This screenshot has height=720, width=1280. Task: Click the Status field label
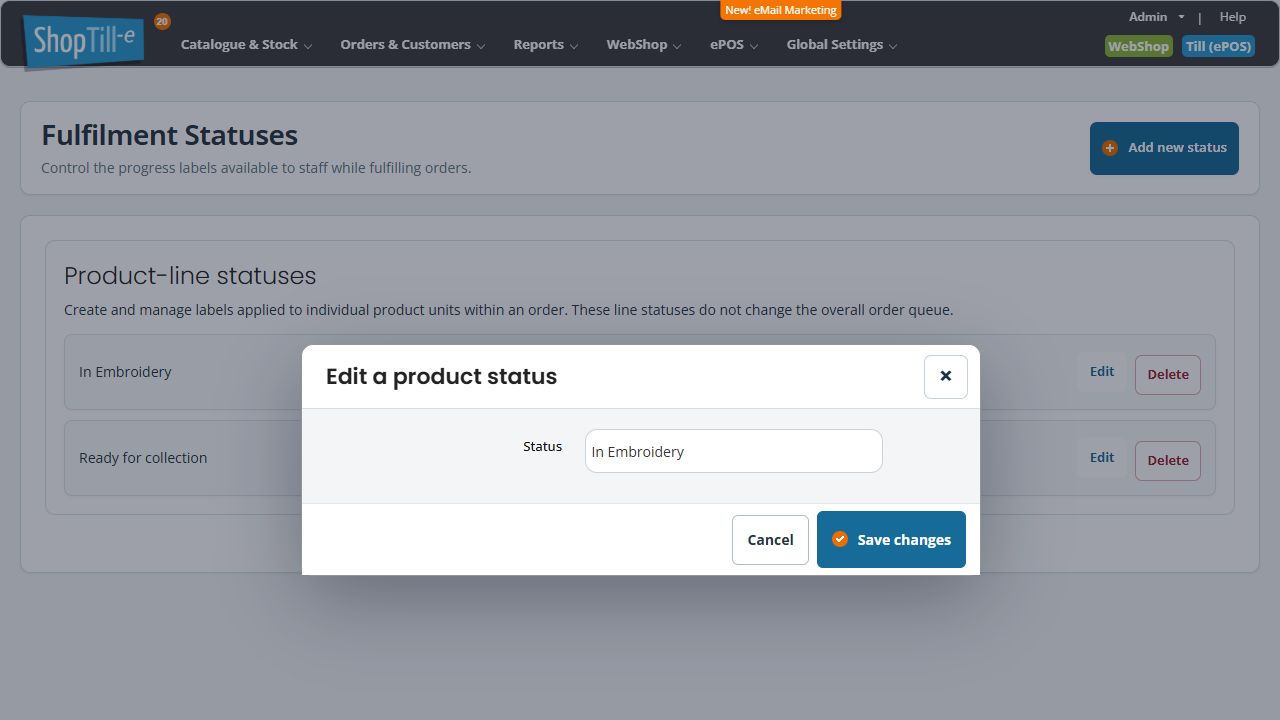click(543, 447)
